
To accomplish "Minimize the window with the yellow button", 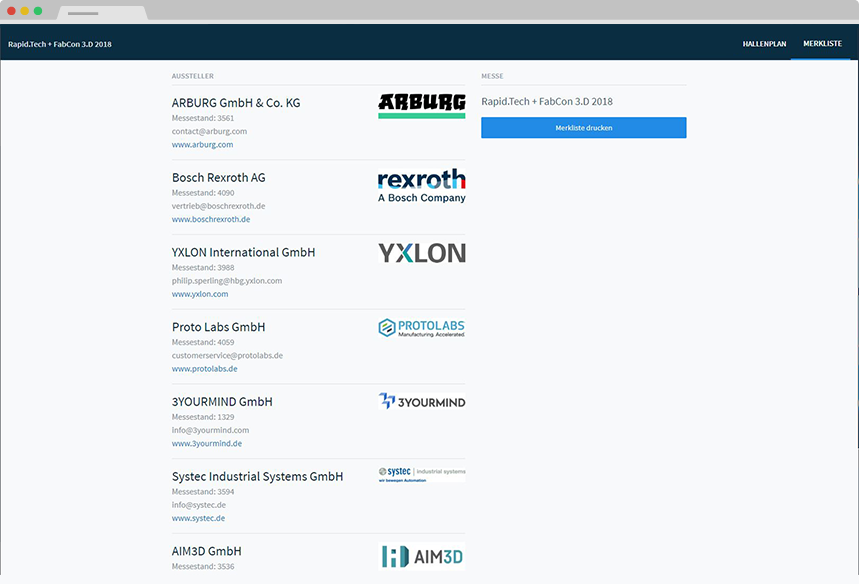I will (x=25, y=11).
